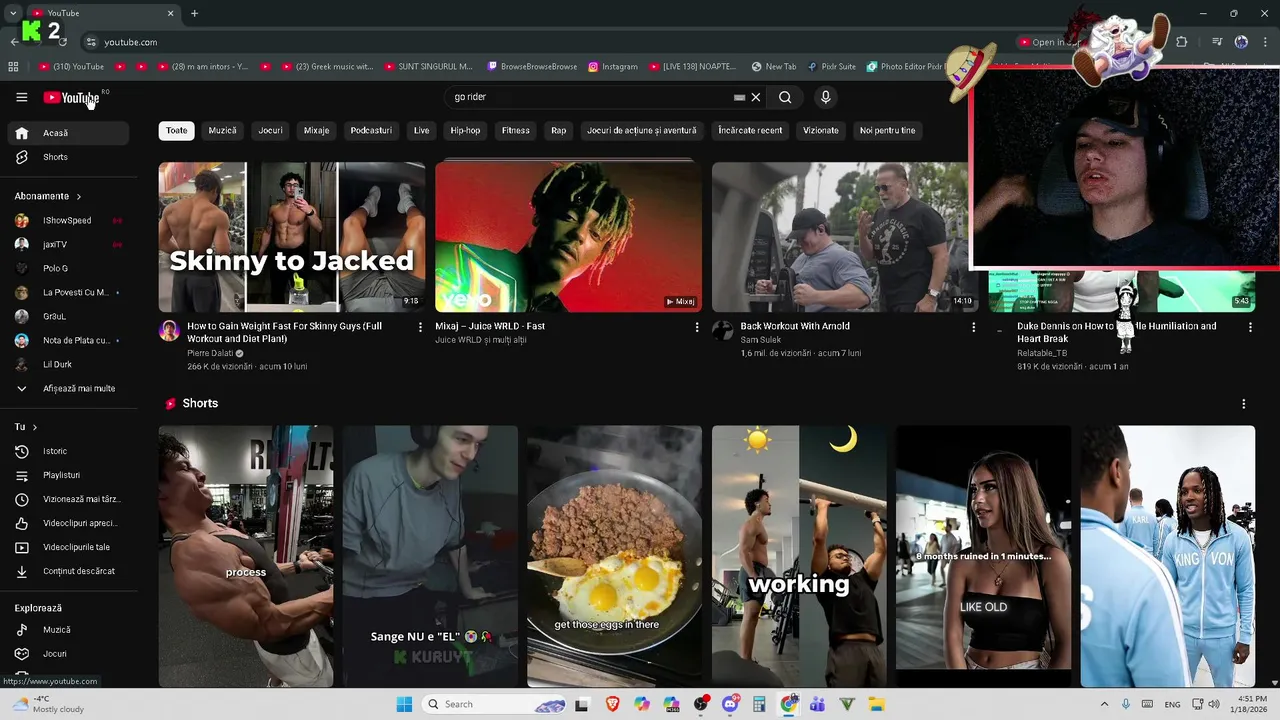1280x720 pixels.
Task: Click the search magnifier button
Action: 785,97
